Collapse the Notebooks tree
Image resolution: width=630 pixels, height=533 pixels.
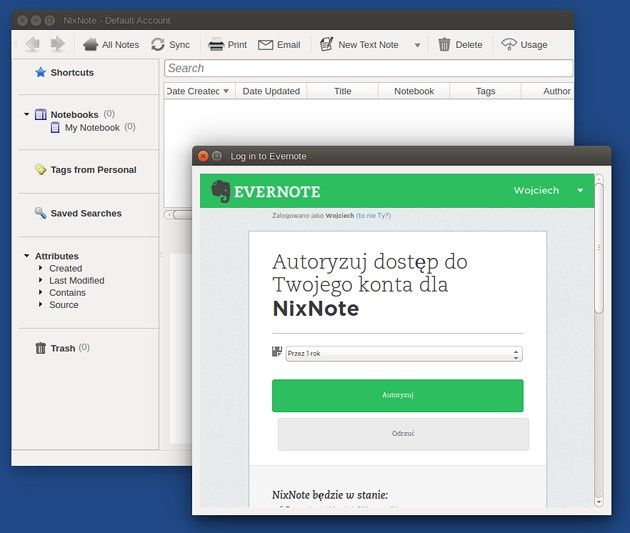[27, 114]
